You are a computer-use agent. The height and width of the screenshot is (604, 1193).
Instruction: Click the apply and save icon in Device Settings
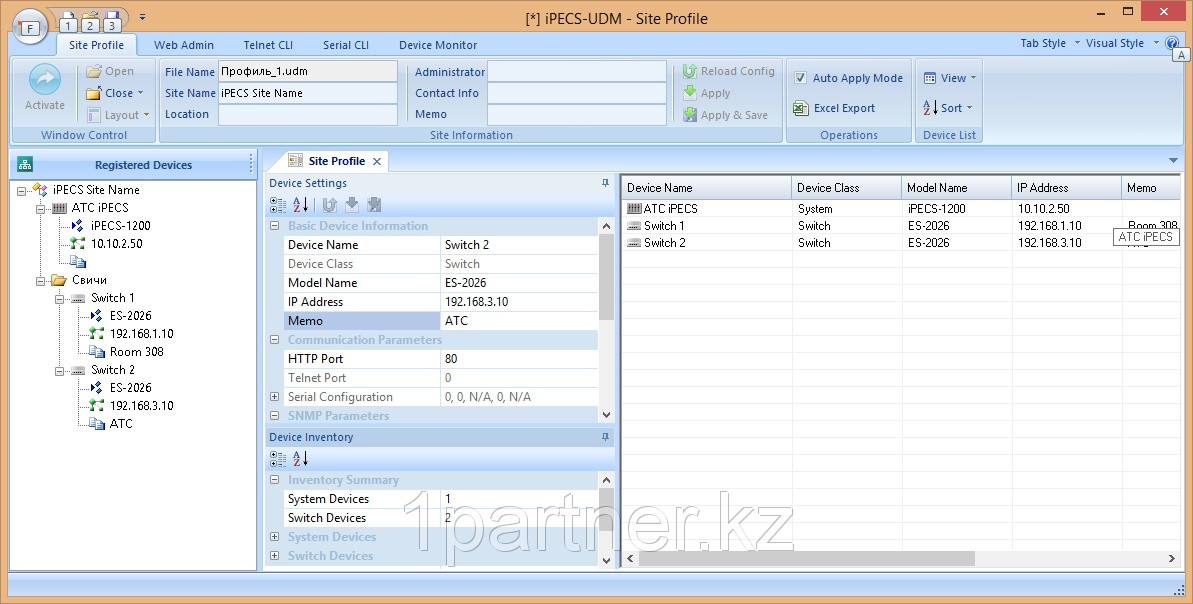pyautogui.click(x=374, y=205)
